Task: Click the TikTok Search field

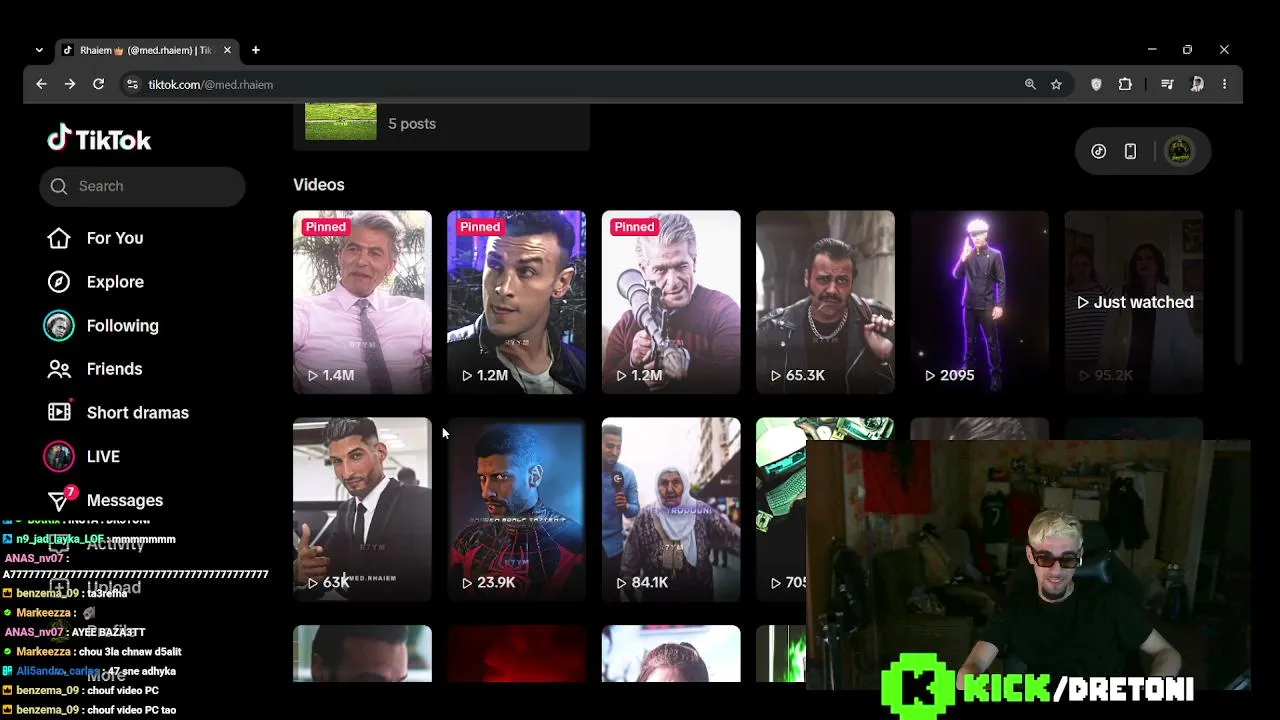Action: pyautogui.click(x=142, y=186)
